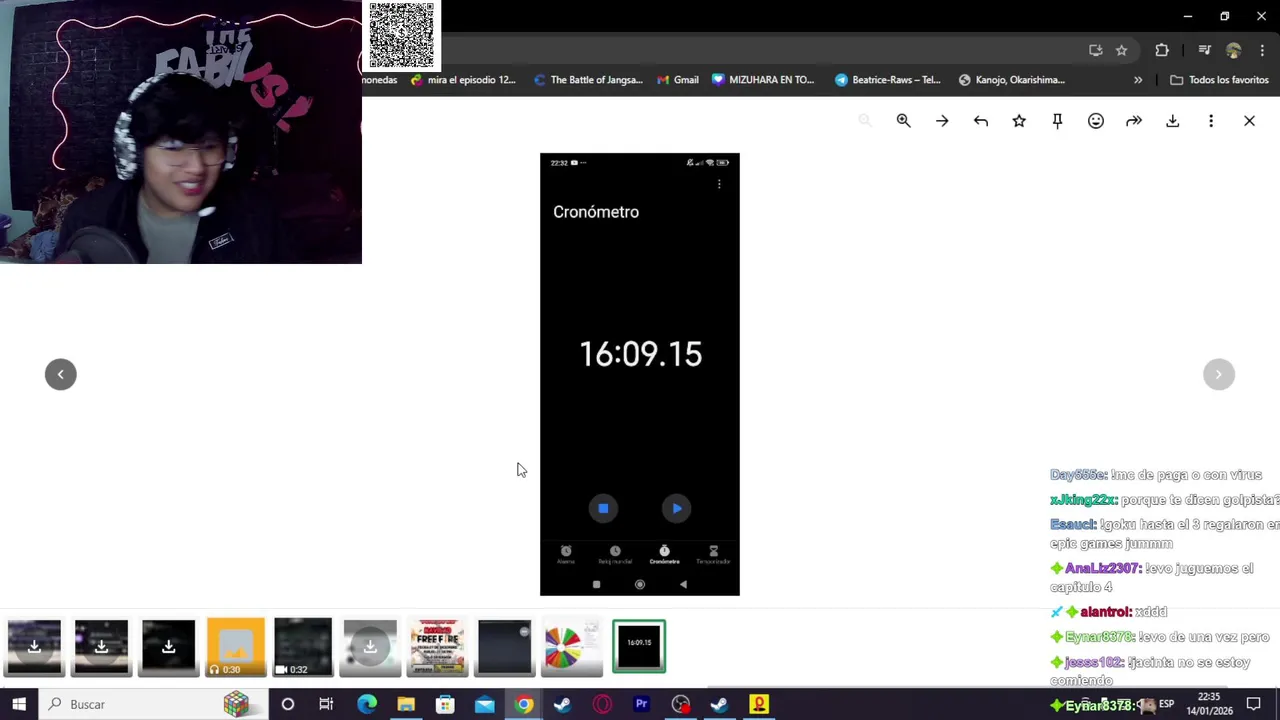Open the second downloadable thumbnail
Viewport: 1280px width, 720px height.
pyautogui.click(x=101, y=646)
